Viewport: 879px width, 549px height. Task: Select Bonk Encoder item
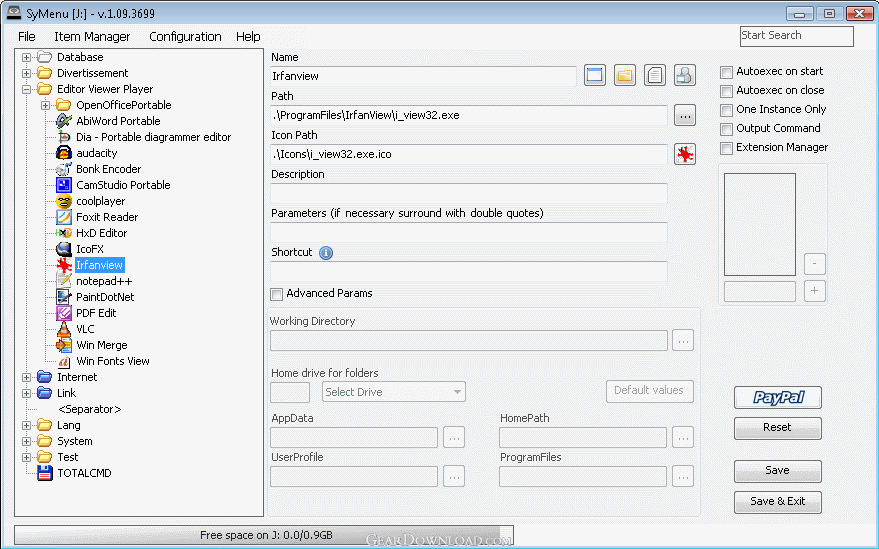pyautogui.click(x=108, y=169)
